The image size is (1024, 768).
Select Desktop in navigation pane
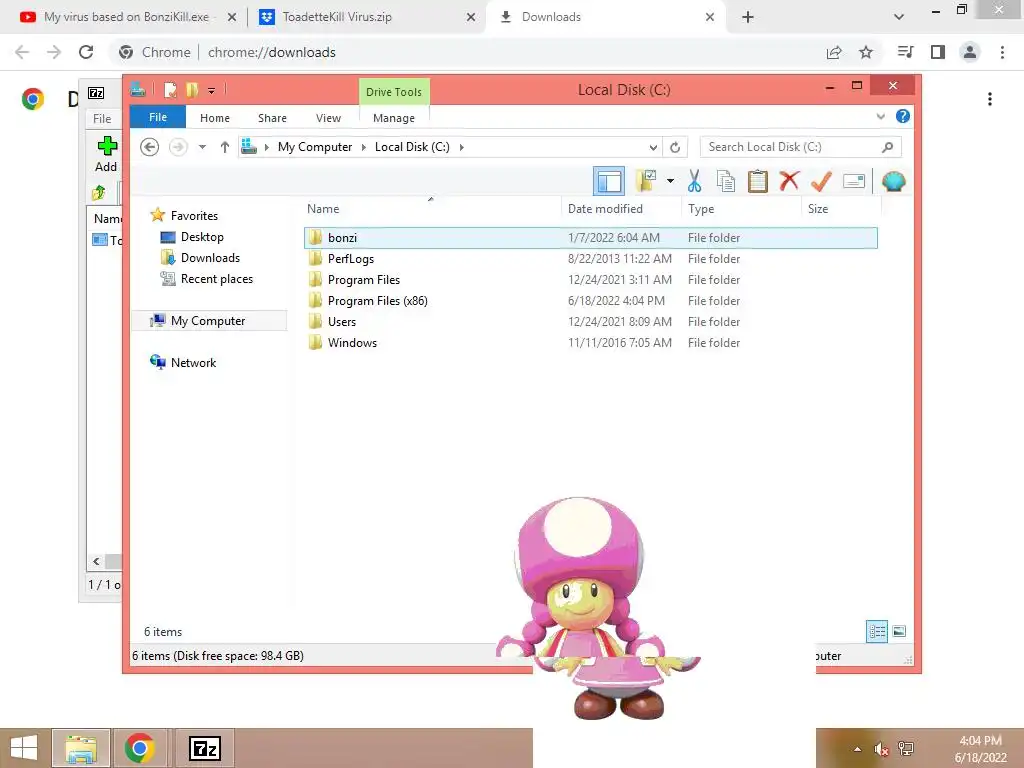pyautogui.click(x=202, y=237)
